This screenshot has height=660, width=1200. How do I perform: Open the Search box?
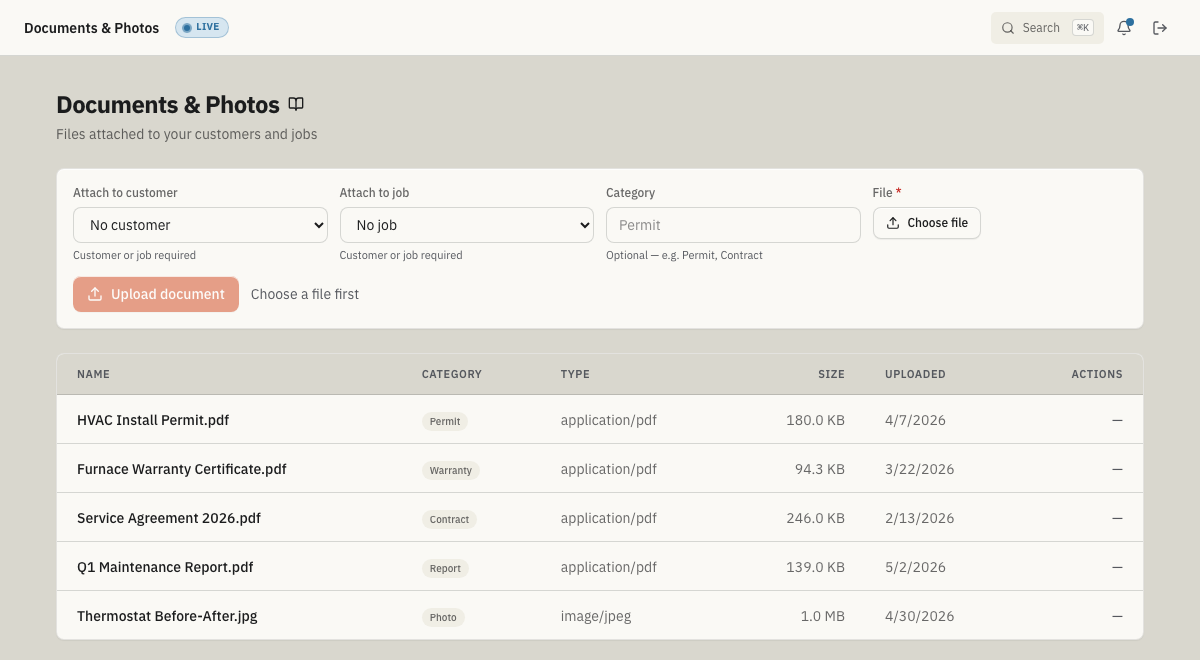coord(1047,28)
